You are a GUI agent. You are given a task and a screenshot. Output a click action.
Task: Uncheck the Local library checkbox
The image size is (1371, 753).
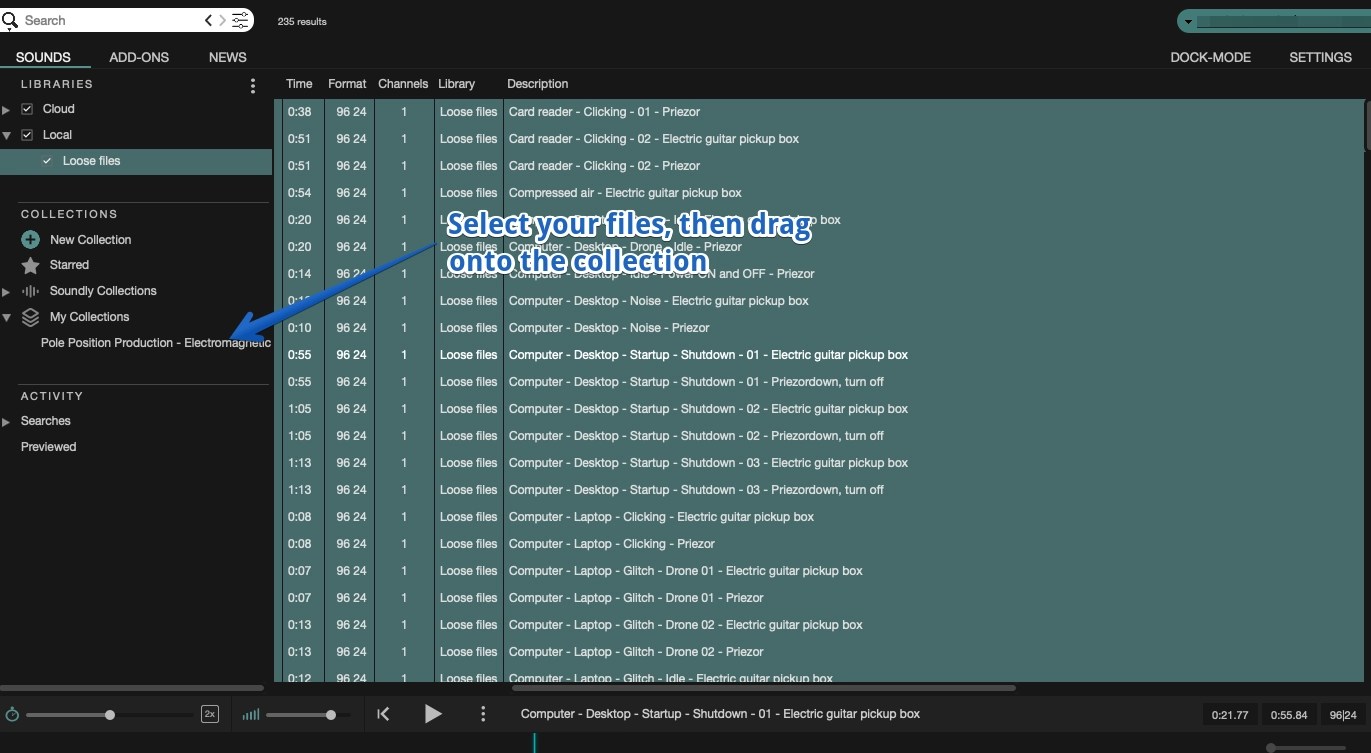(x=26, y=134)
